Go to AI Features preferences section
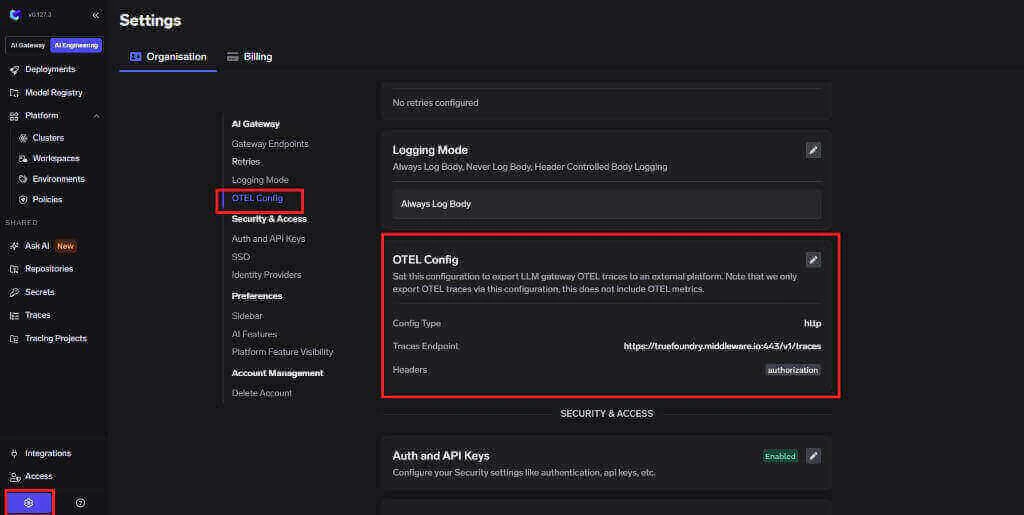The image size is (1024, 515). pos(254,334)
